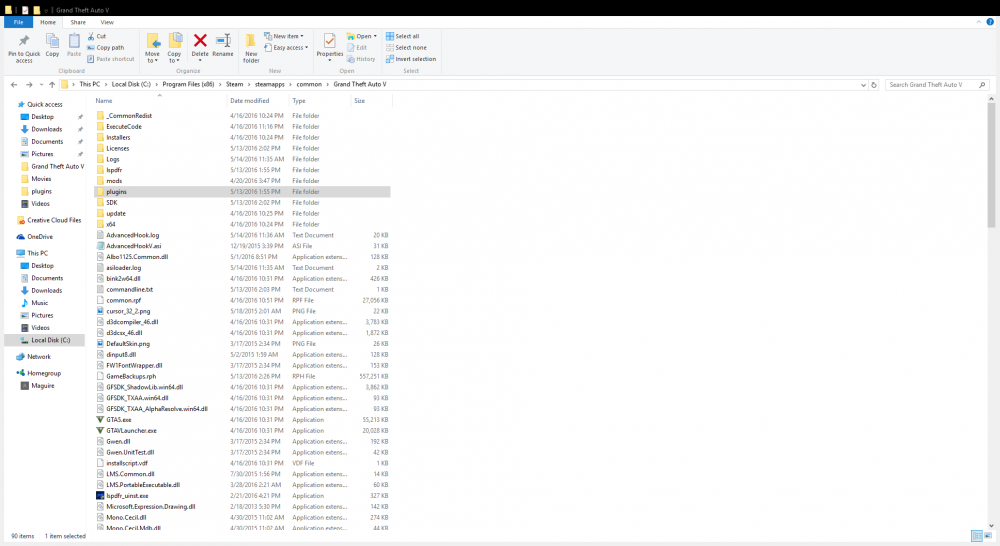Click Local Disk (C:) in breadcrumb
The image size is (1000, 546).
tap(131, 84)
